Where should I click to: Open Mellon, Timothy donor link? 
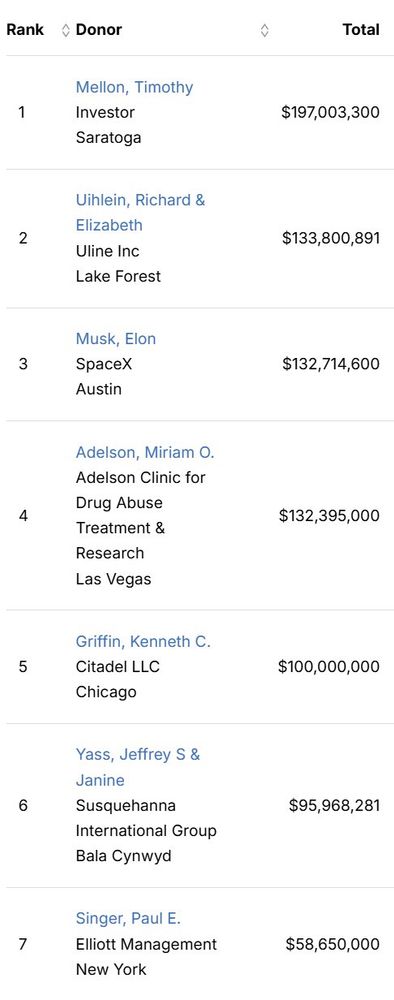point(135,87)
